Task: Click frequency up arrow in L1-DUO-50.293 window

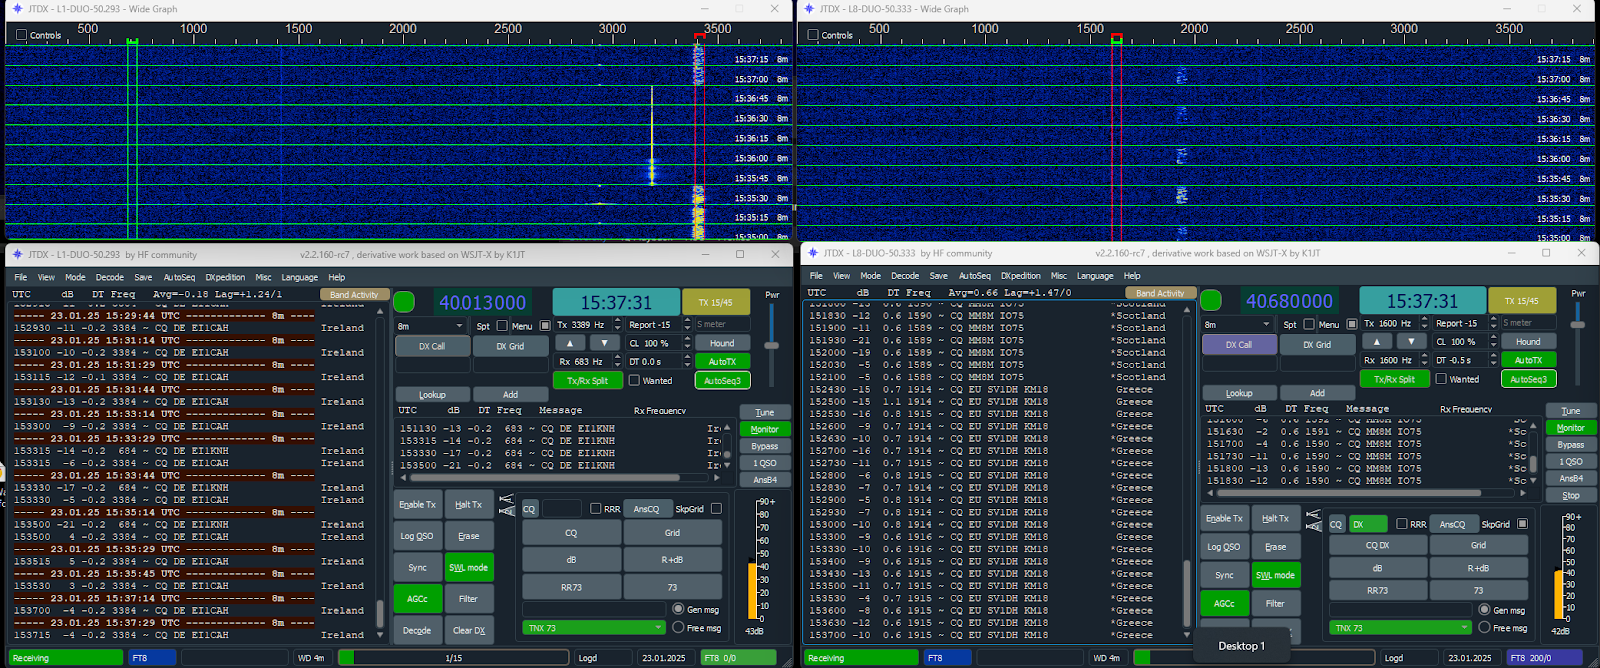Action: pos(570,343)
